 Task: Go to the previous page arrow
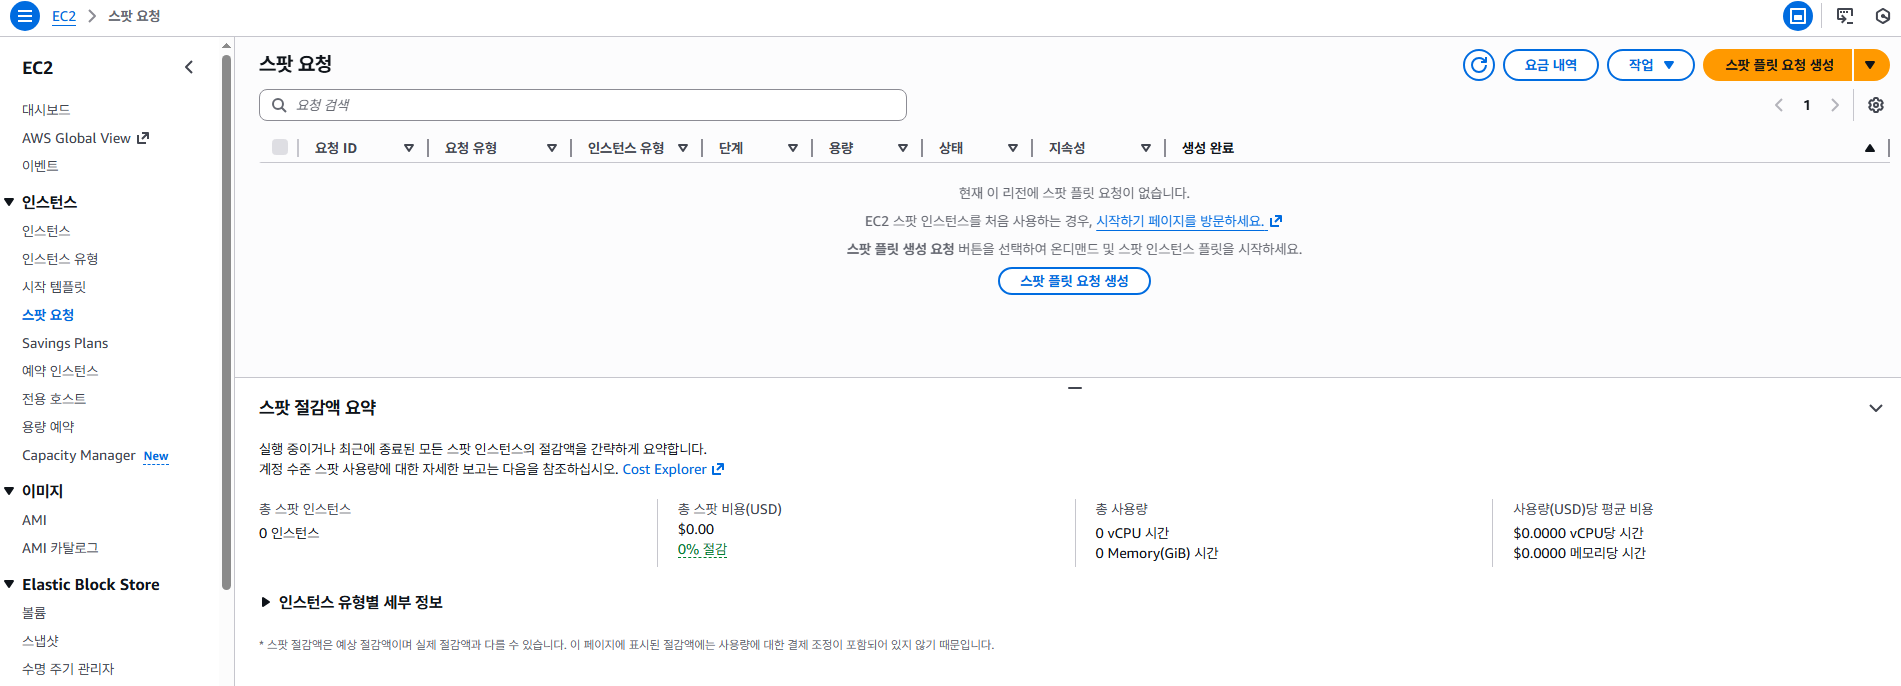pos(1779,105)
